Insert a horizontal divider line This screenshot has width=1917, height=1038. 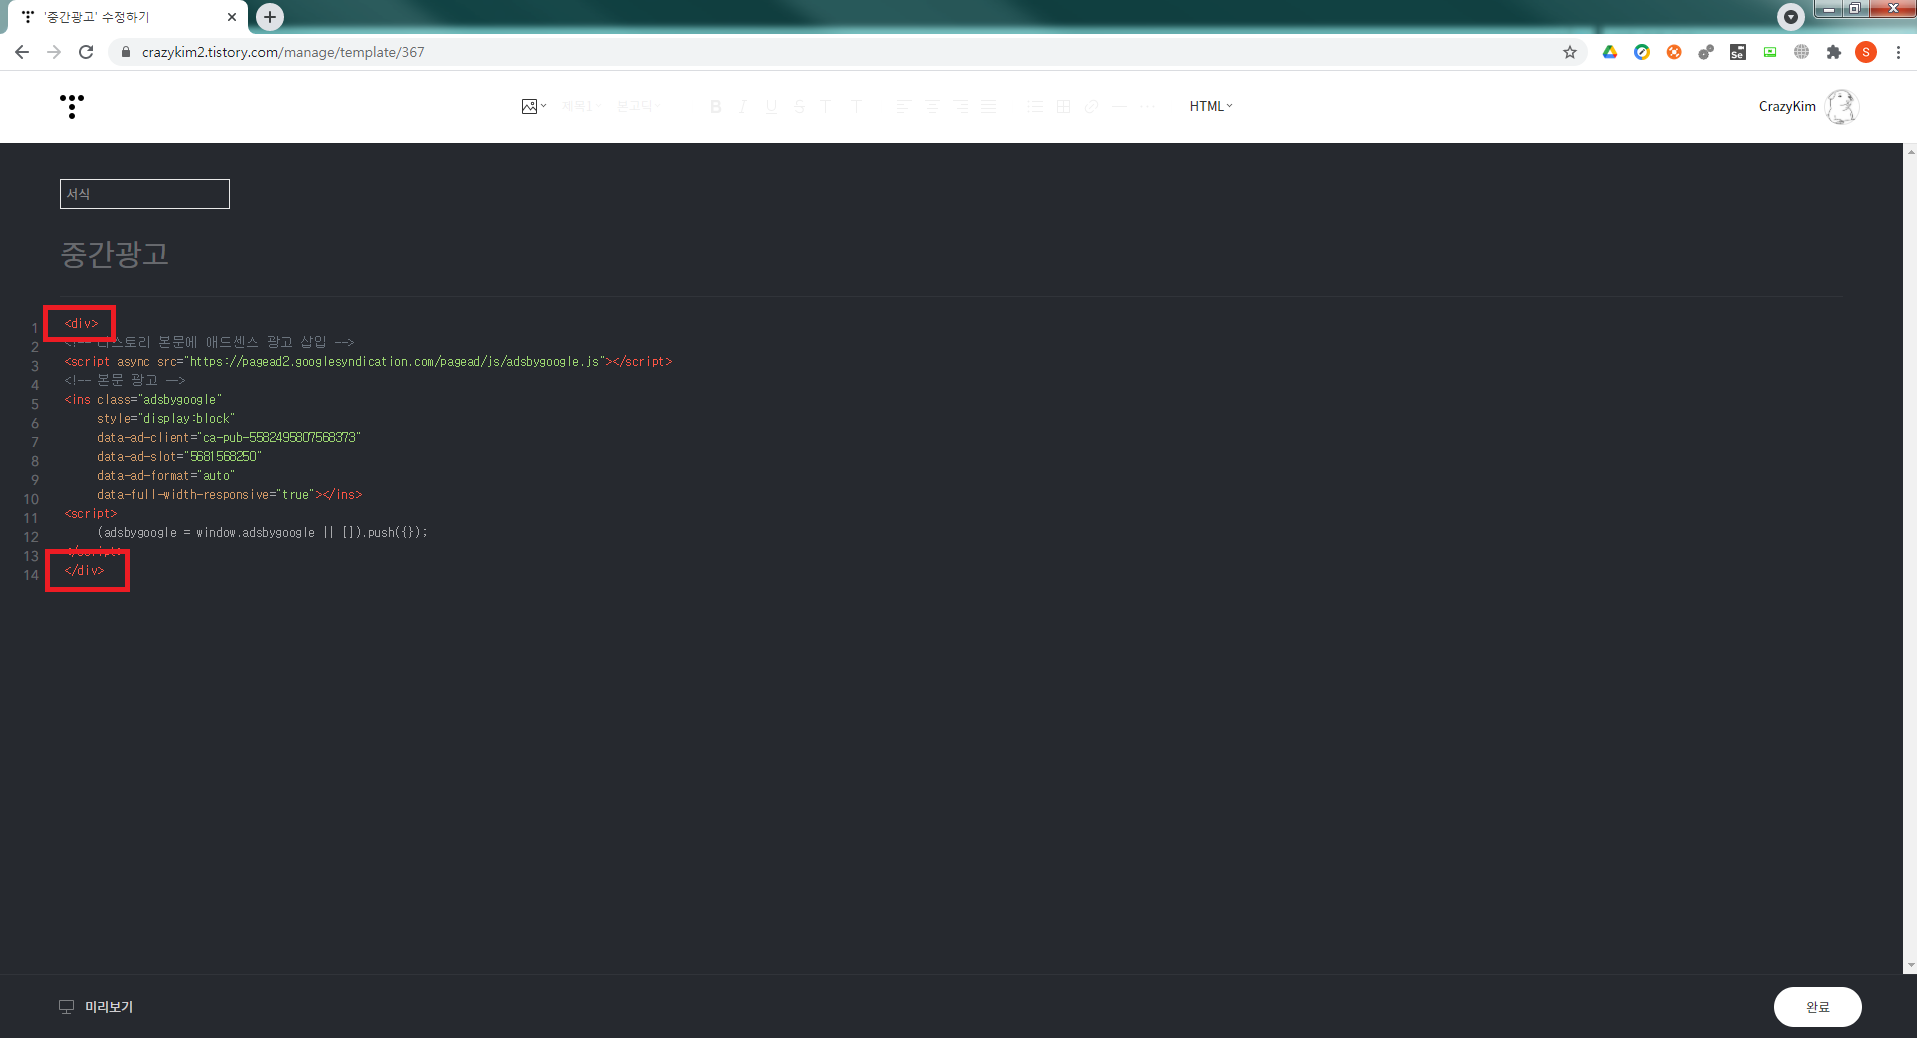click(x=1120, y=106)
